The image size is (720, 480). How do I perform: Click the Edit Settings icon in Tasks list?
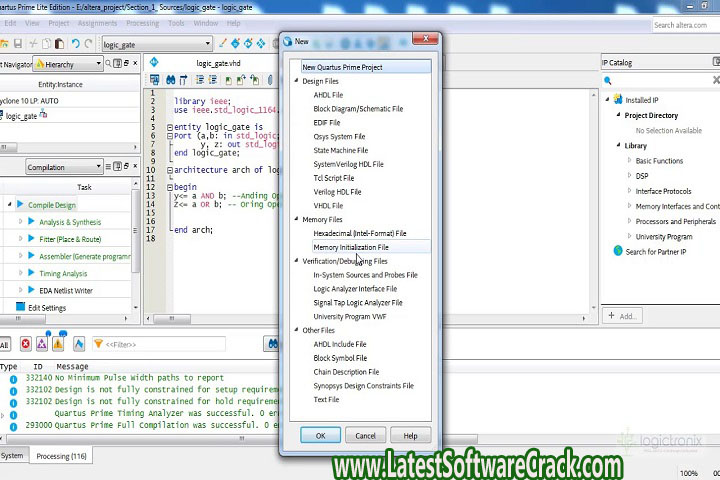point(20,308)
